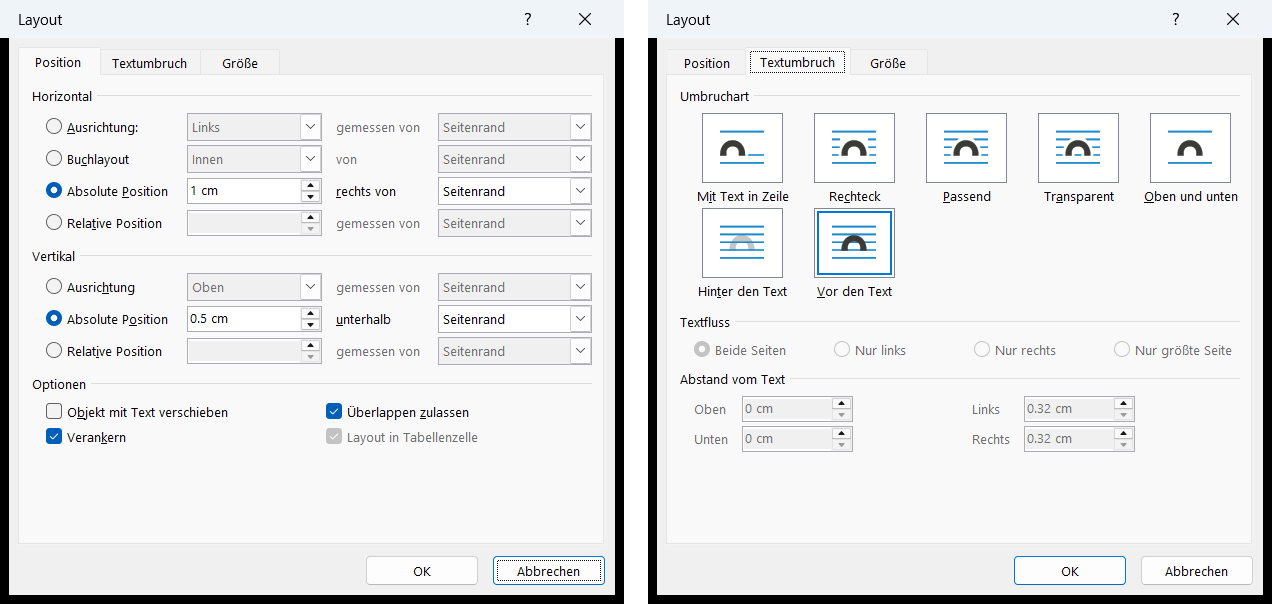The image size is (1272, 604).
Task: Click the horizontal relative position field
Action: click(x=244, y=223)
